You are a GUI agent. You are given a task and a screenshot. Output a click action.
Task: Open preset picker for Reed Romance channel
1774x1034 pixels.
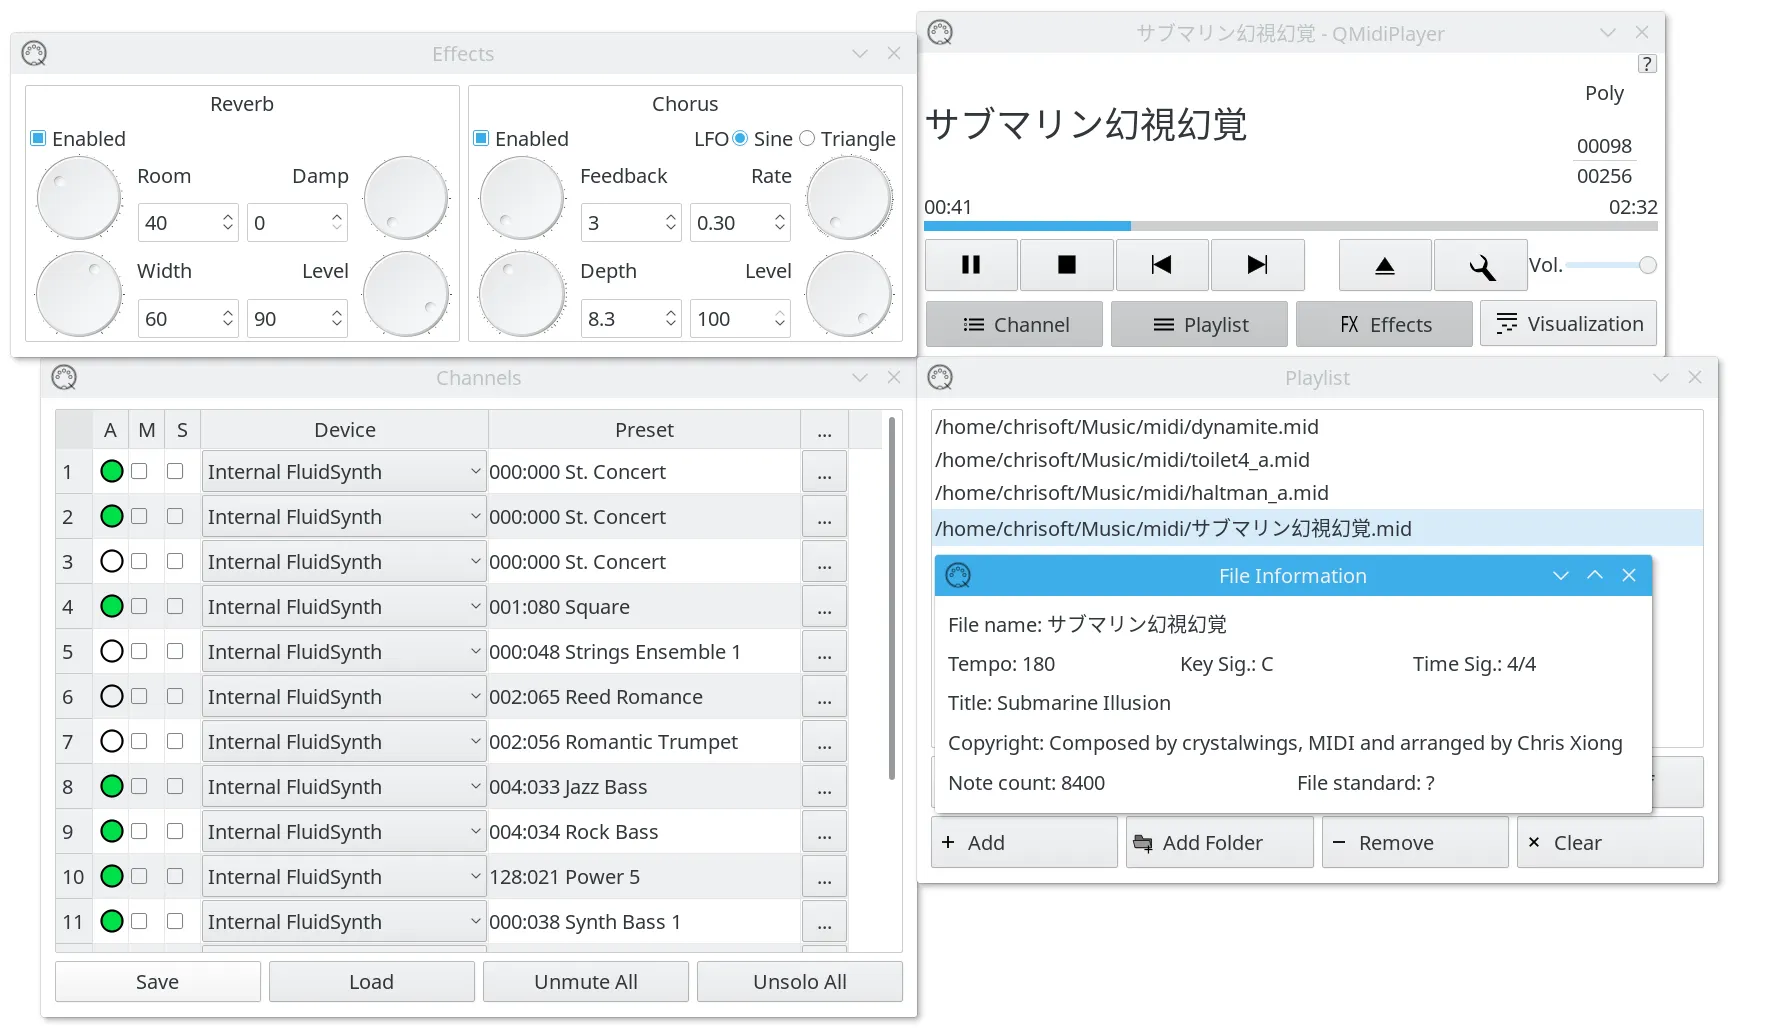point(824,697)
